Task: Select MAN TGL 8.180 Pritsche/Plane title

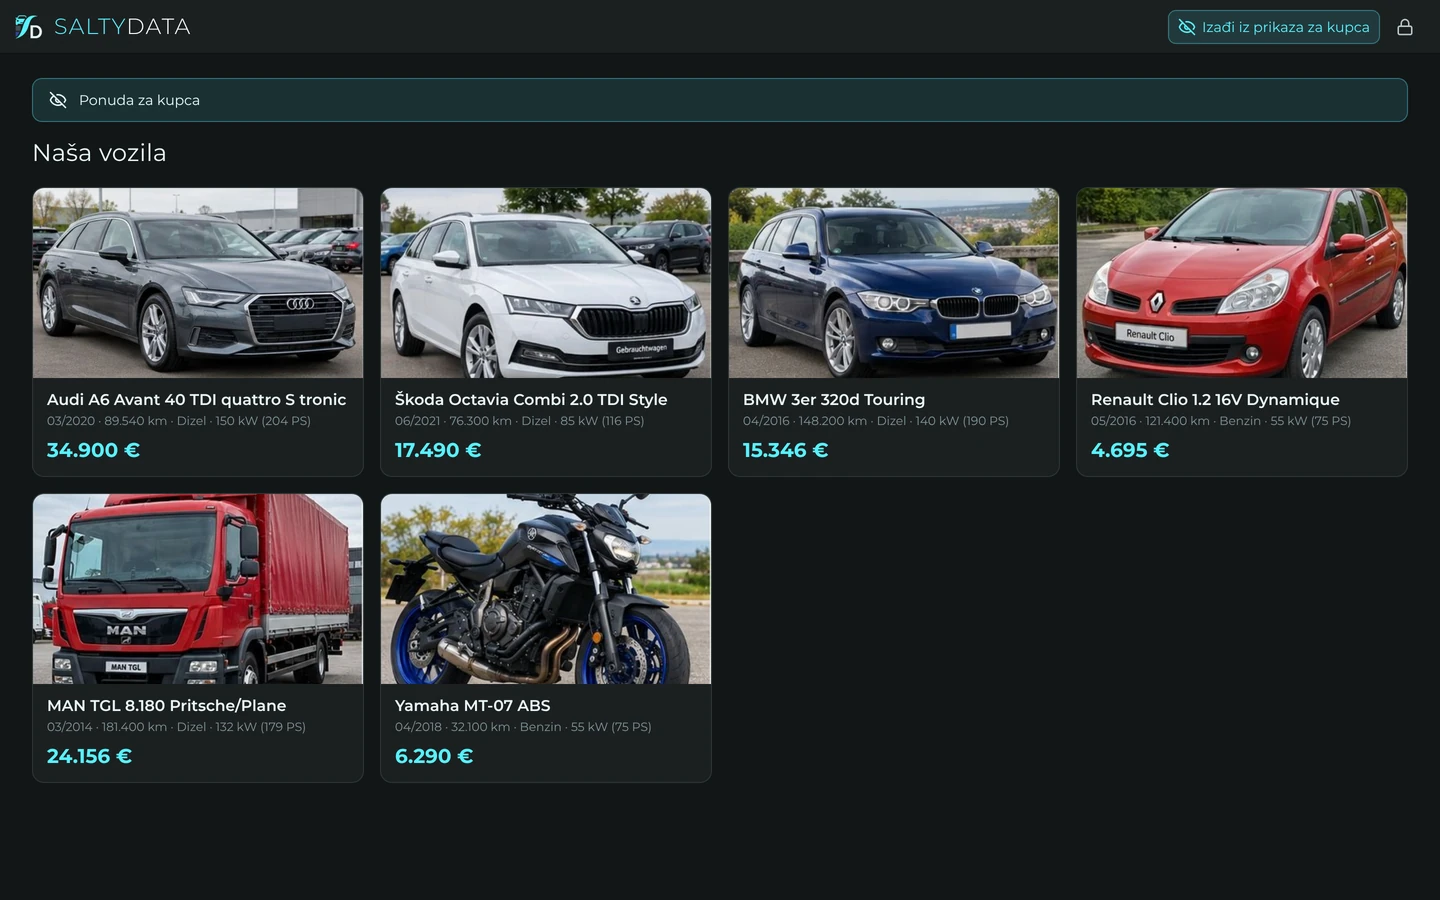Action: coord(166,705)
